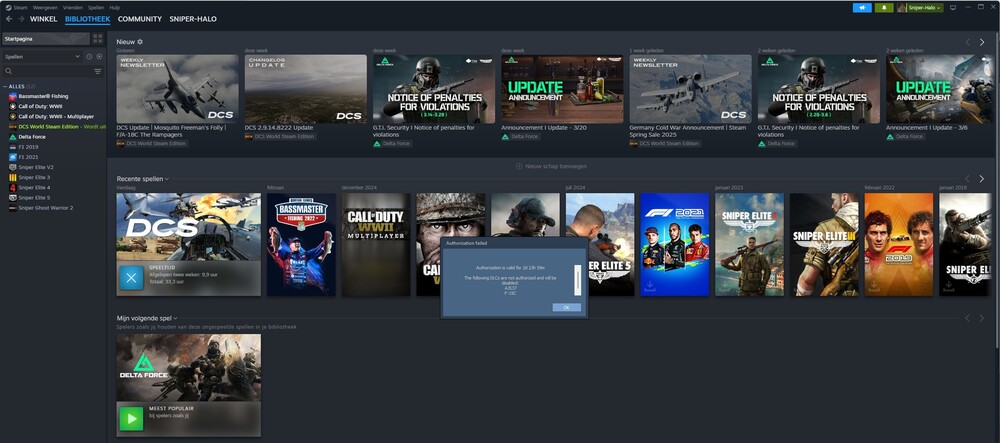This screenshot has height=443, width=1000.
Task: Open settings gear next to Nieuw
Action: tap(140, 42)
